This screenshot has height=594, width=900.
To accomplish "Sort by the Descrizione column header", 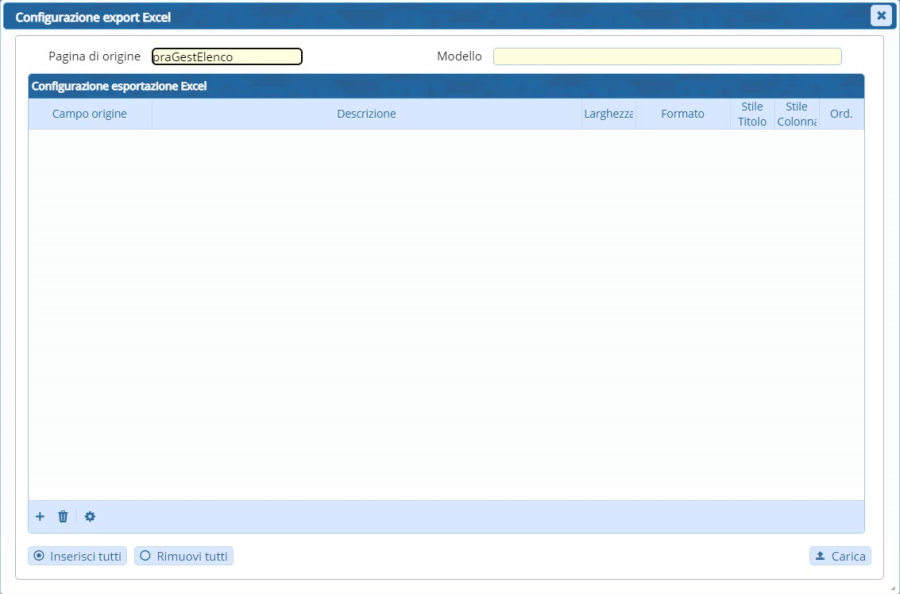I will click(x=366, y=114).
